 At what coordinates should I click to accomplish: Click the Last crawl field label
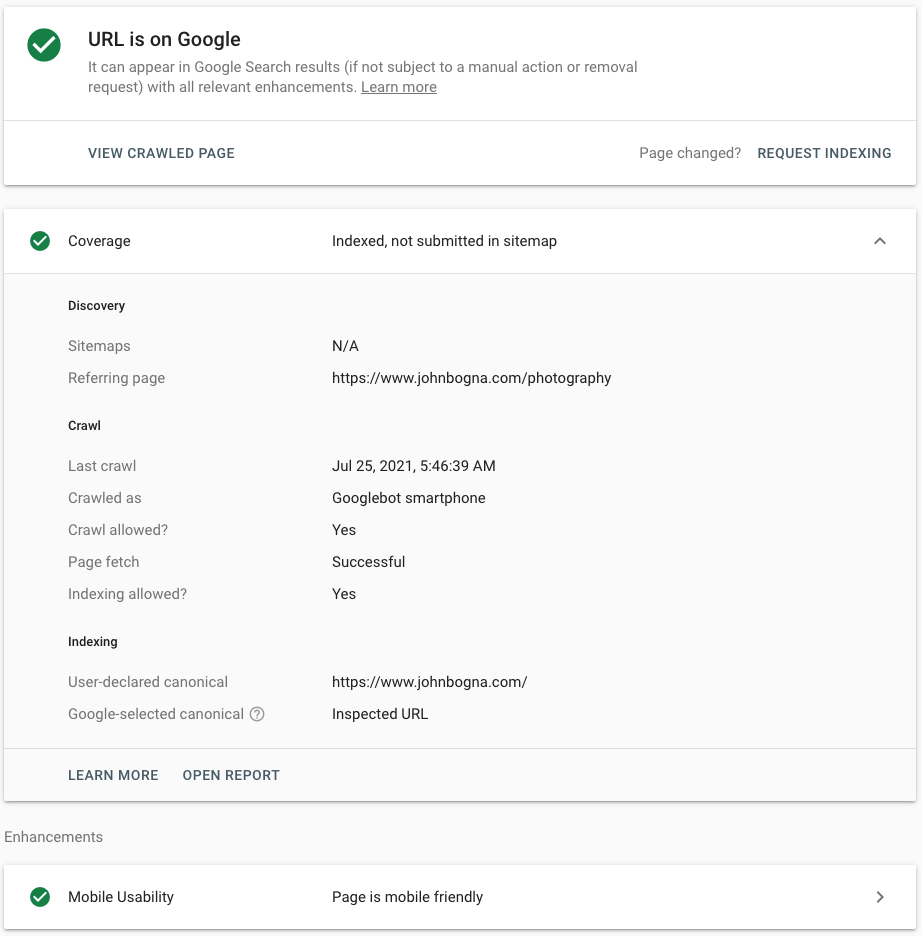pos(102,466)
